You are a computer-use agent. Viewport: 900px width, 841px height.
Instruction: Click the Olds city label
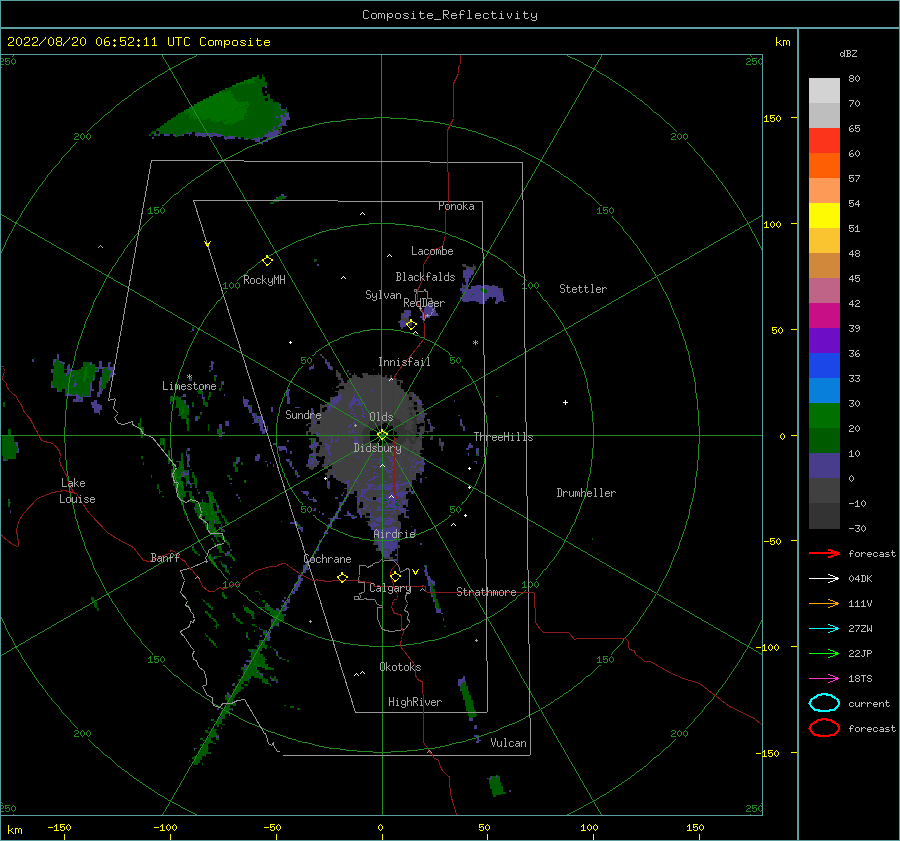[381, 417]
